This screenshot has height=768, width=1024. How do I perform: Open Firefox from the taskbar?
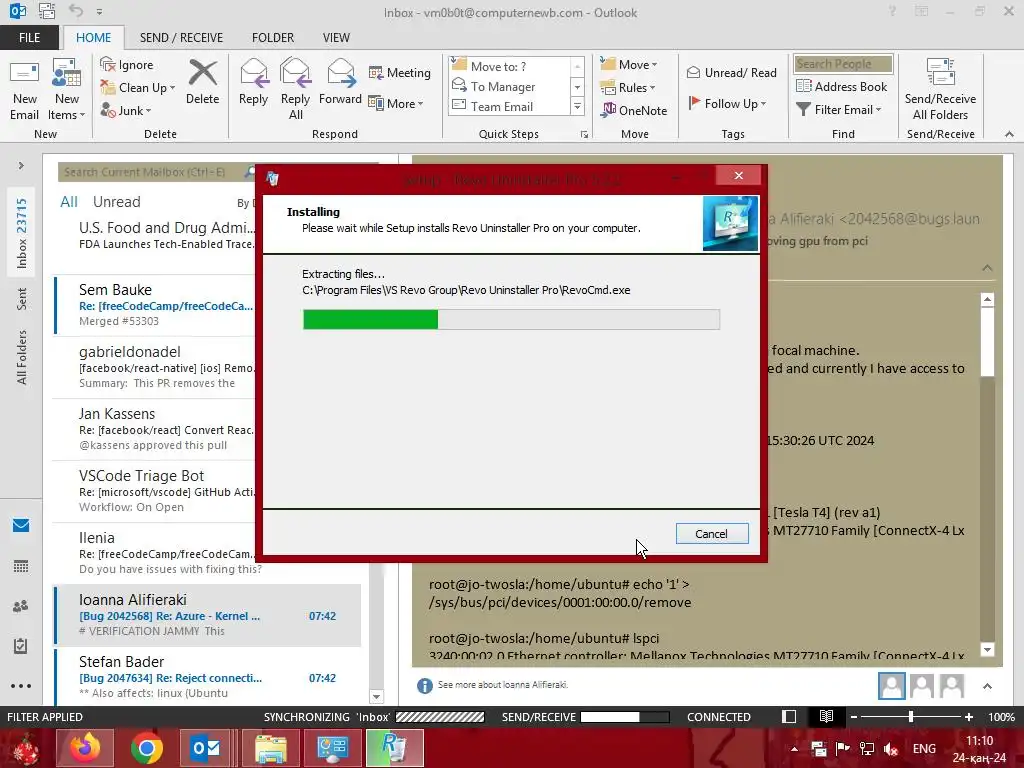(85, 748)
